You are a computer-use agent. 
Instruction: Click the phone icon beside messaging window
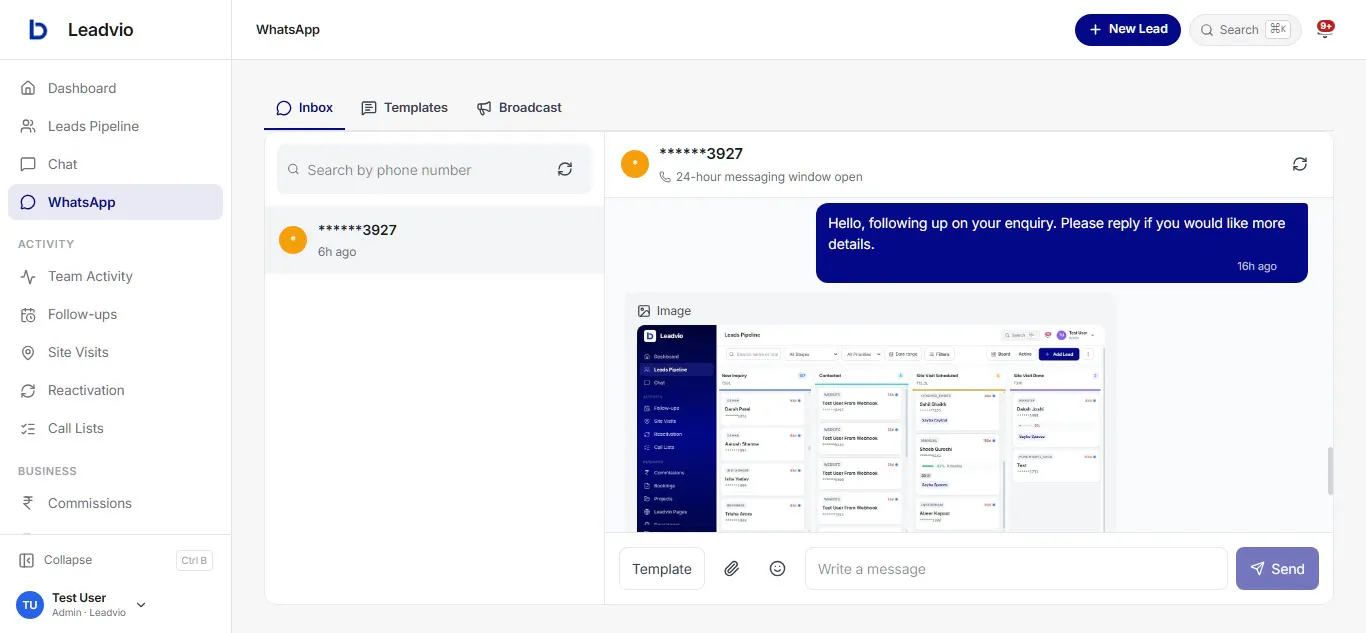tap(665, 177)
